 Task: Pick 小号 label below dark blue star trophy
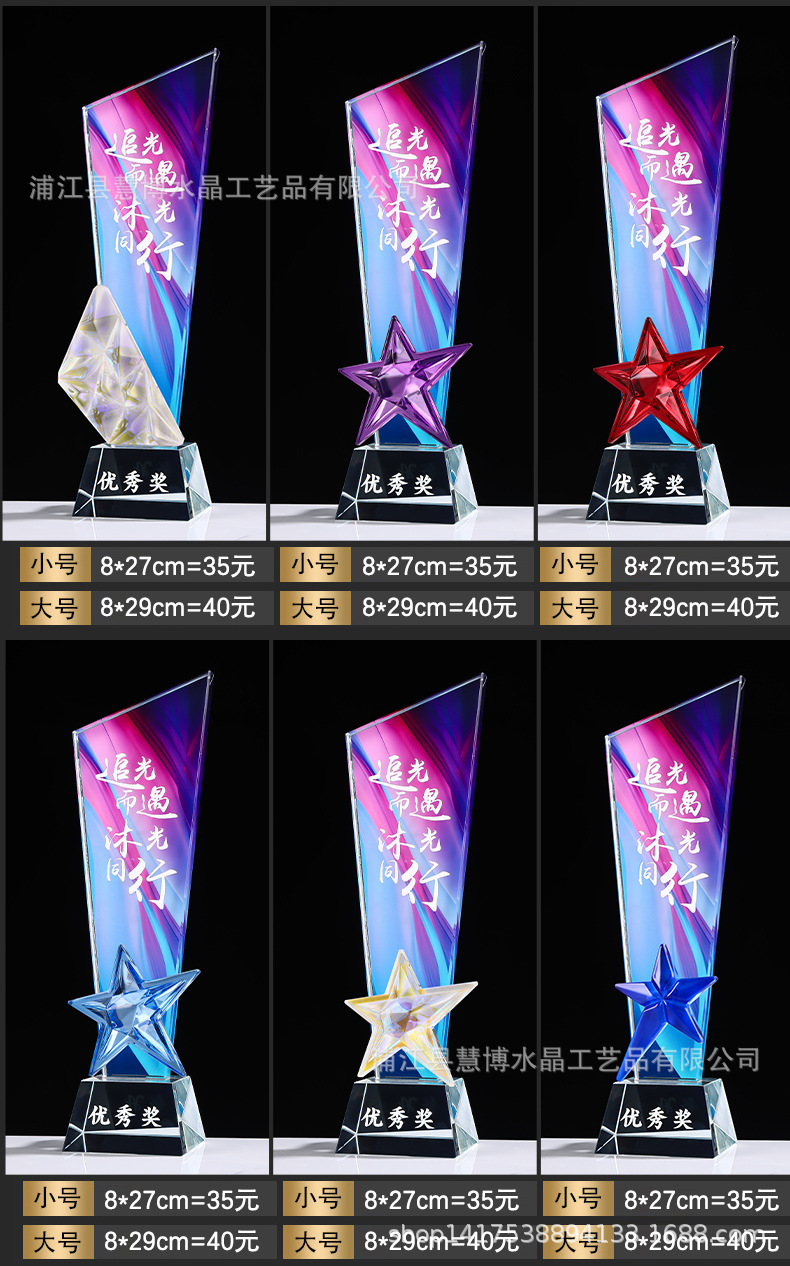578,1199
